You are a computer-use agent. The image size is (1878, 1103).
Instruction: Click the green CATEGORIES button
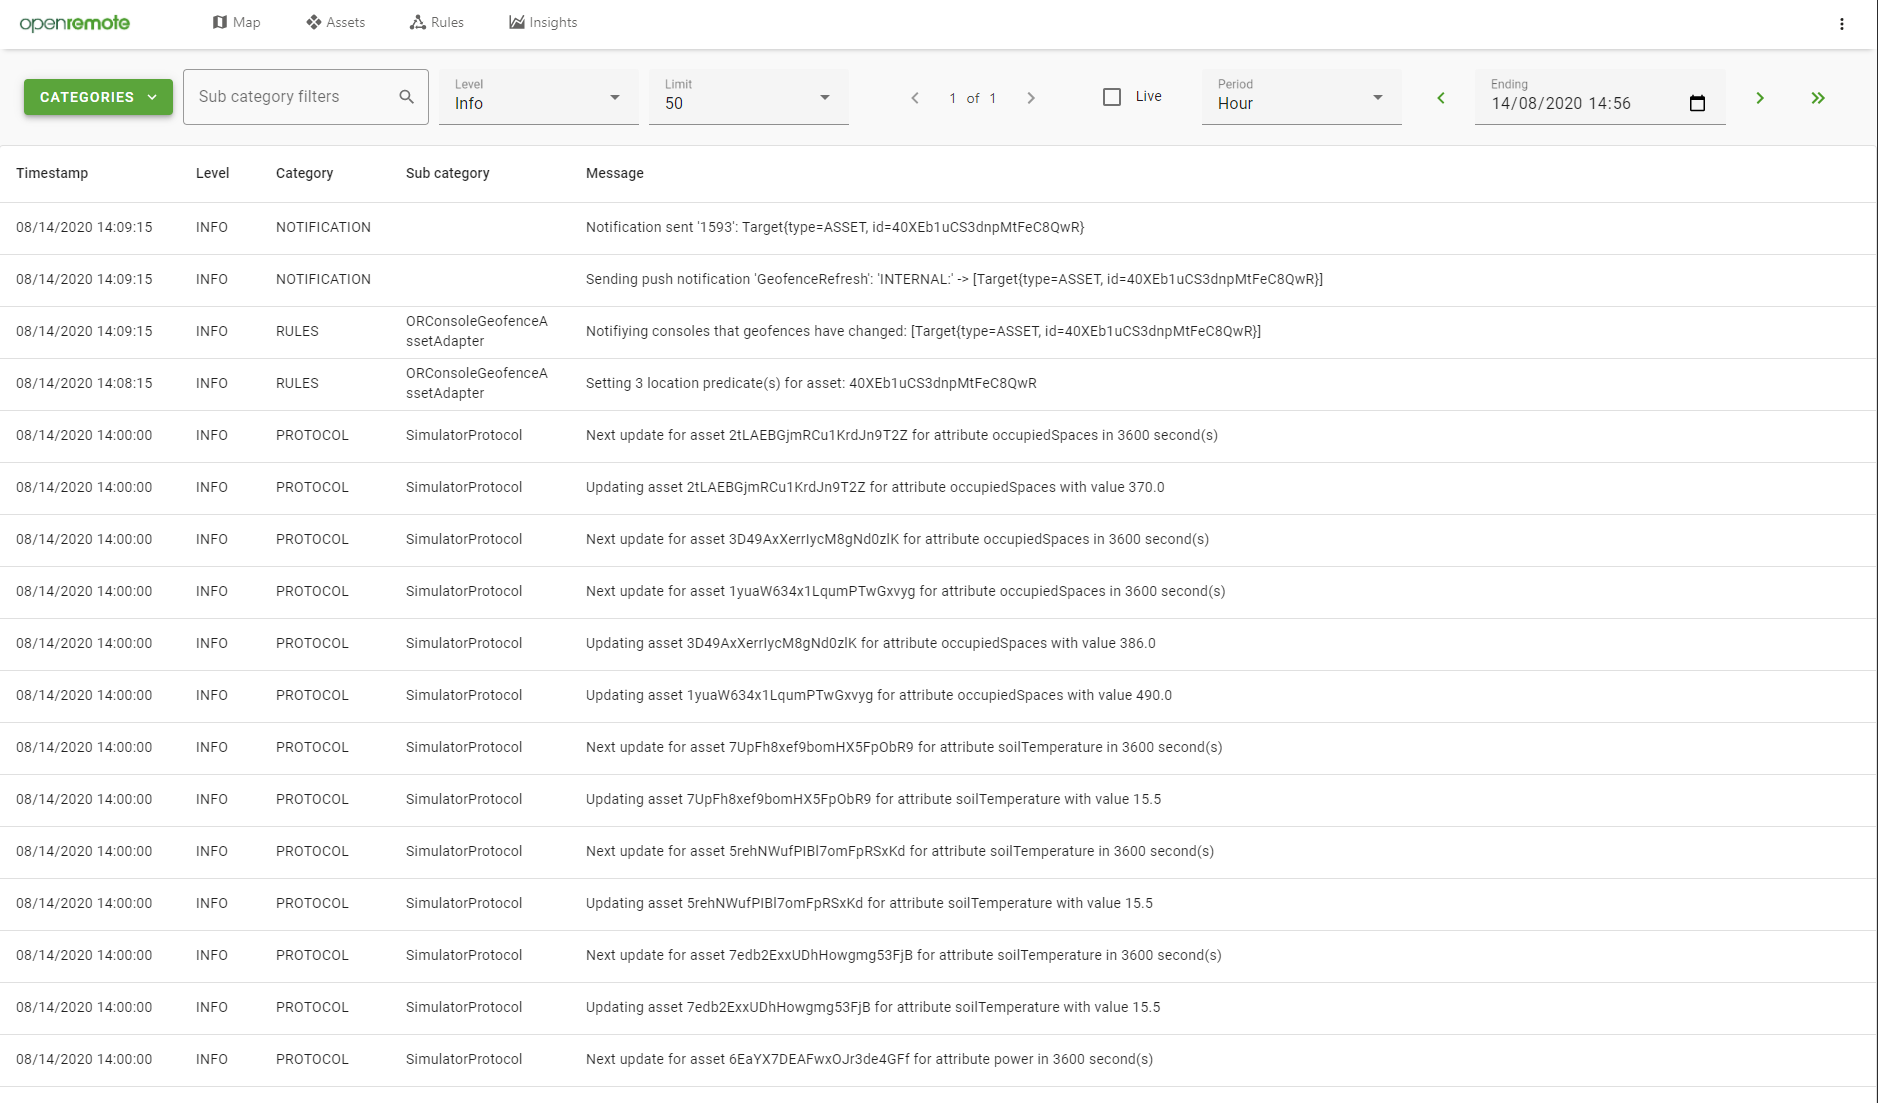(98, 97)
